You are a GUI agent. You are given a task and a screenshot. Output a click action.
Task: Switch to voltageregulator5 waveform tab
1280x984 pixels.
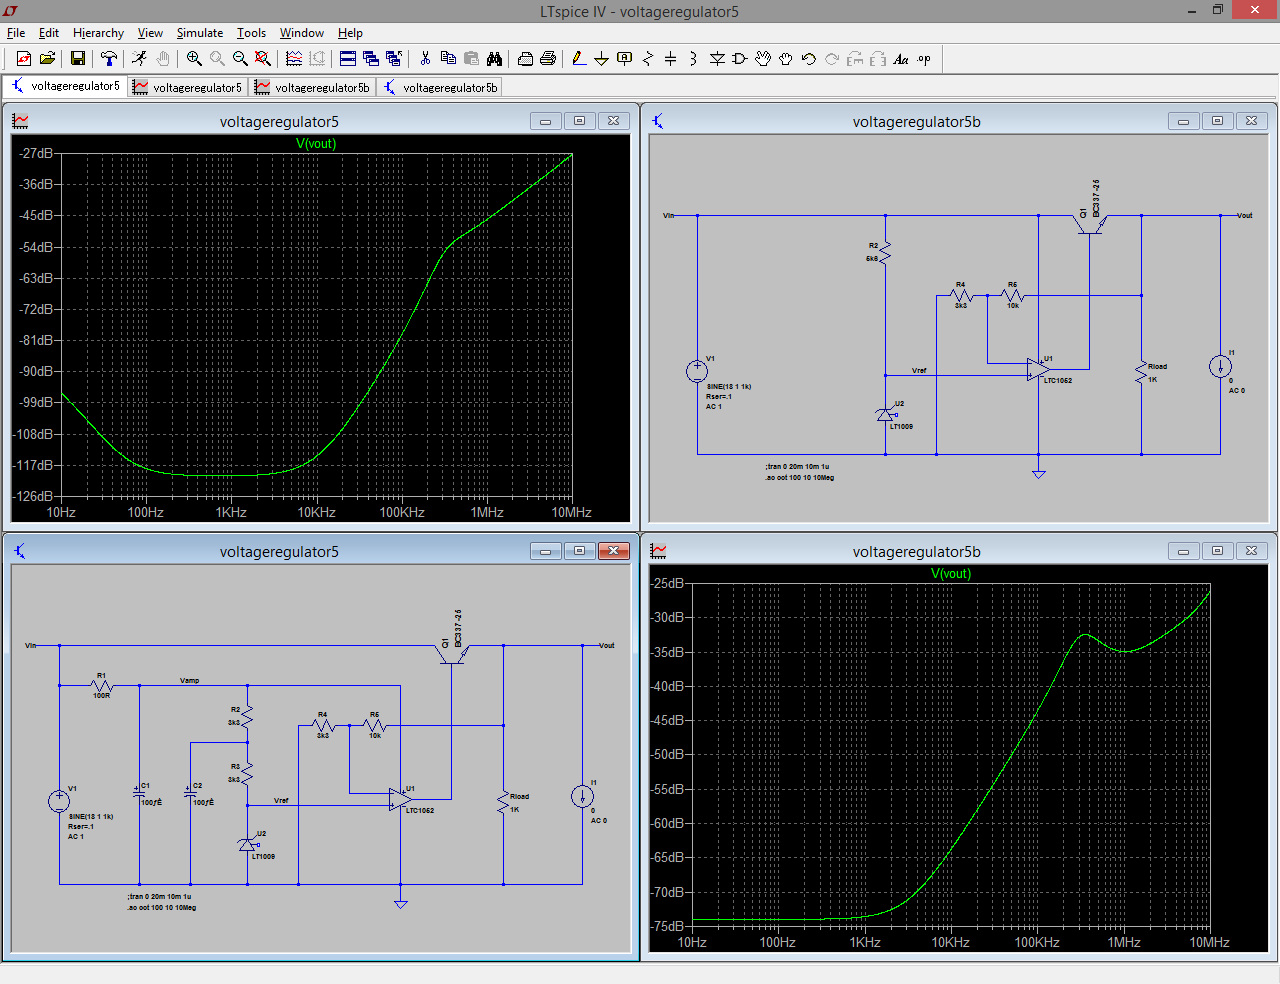coord(188,87)
